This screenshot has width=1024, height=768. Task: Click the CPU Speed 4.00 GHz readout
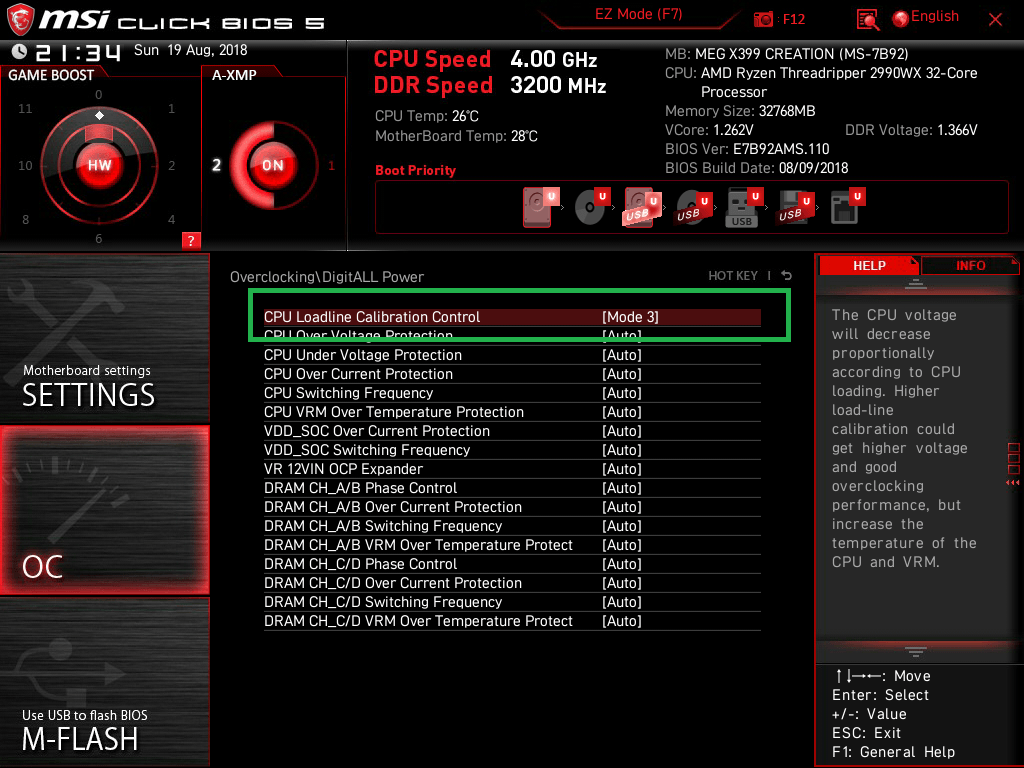(485, 59)
